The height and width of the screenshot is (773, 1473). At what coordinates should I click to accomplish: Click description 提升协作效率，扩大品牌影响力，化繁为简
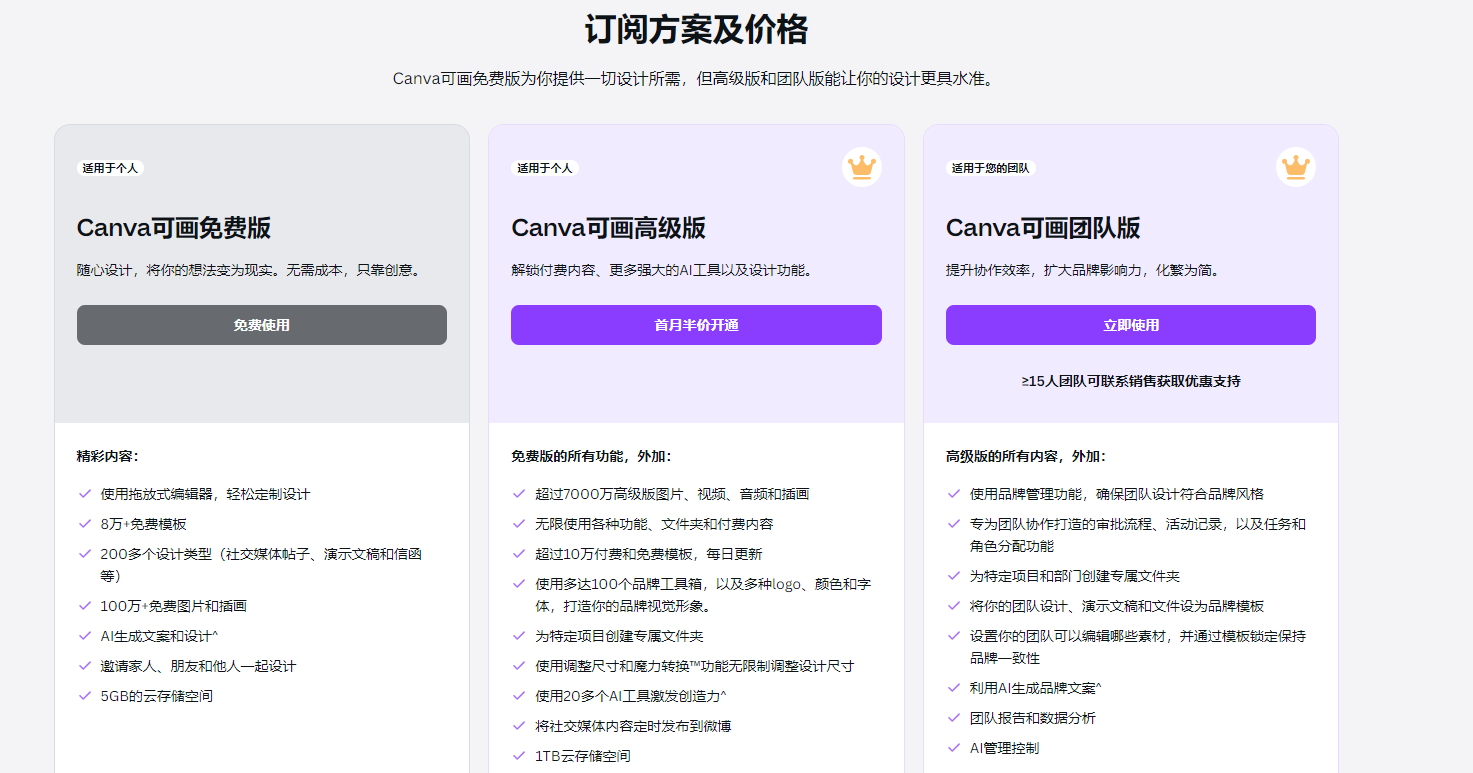tap(1085, 270)
